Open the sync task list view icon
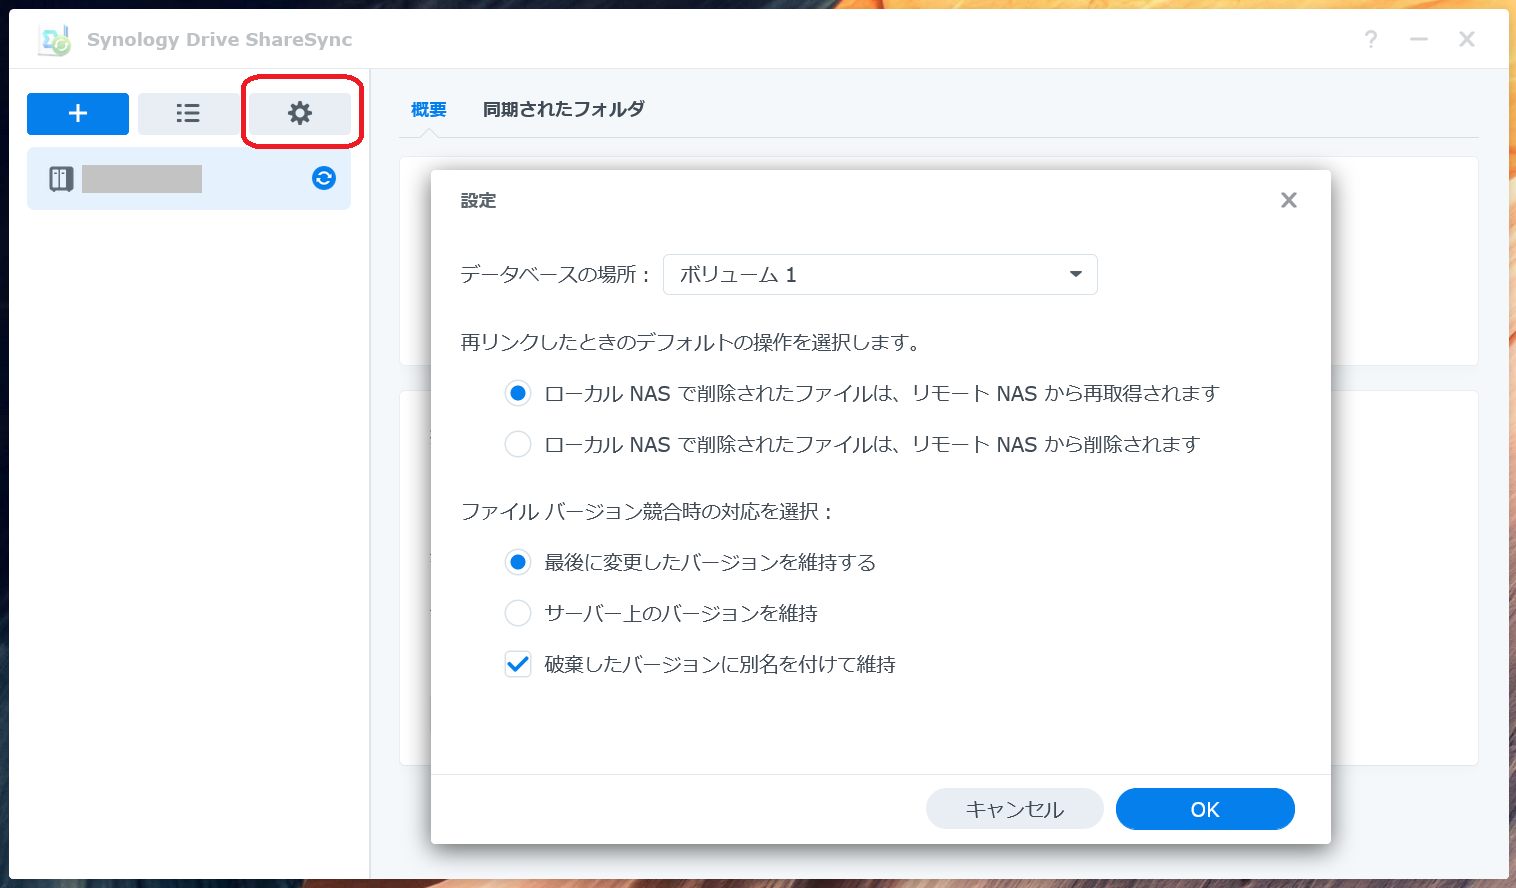This screenshot has width=1516, height=888. click(188, 113)
